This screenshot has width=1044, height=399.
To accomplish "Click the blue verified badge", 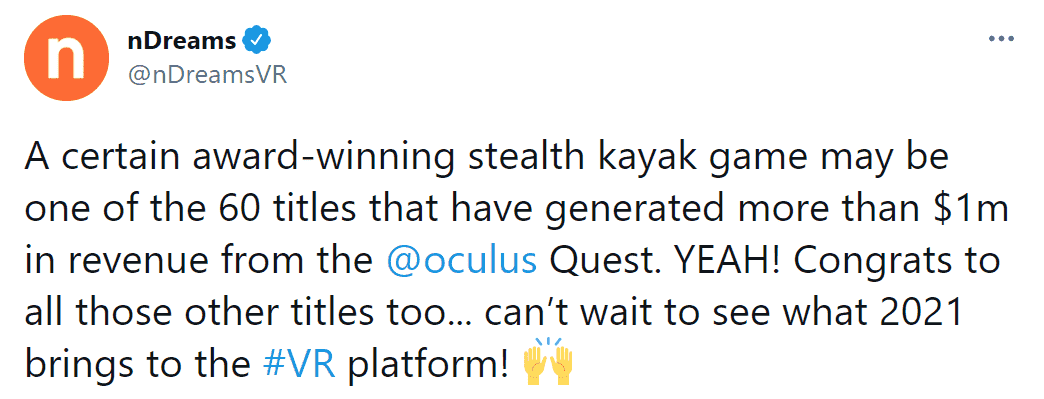I will tap(256, 41).
